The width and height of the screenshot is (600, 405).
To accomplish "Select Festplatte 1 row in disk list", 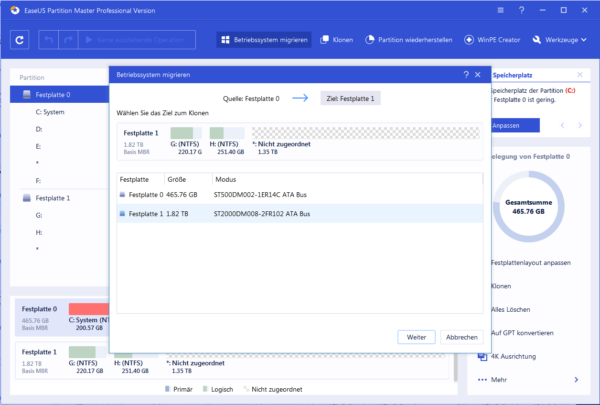I will click(300, 214).
